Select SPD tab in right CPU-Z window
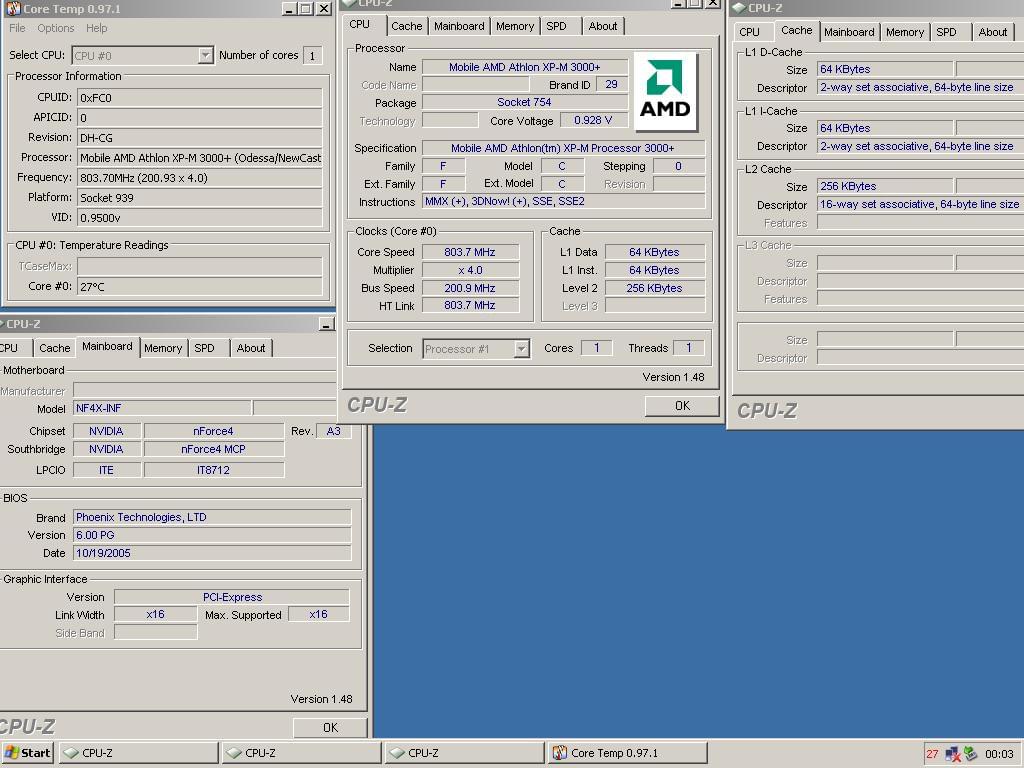1024x768 pixels. coord(946,32)
